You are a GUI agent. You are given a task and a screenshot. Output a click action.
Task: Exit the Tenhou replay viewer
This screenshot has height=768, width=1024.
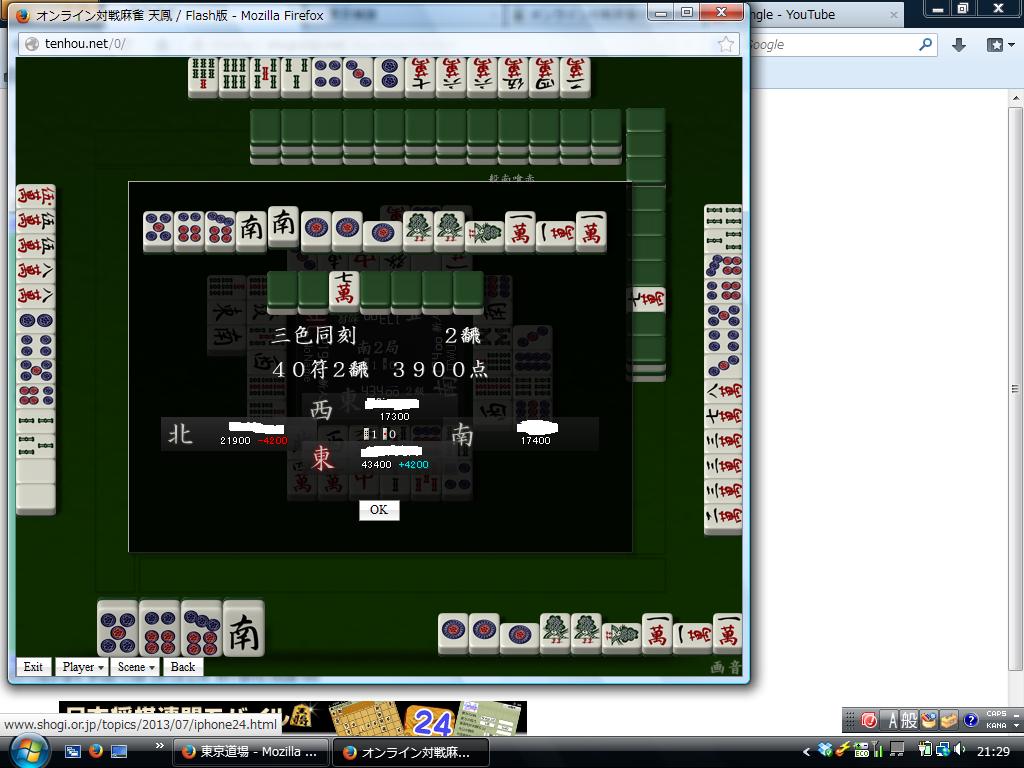tap(33, 667)
